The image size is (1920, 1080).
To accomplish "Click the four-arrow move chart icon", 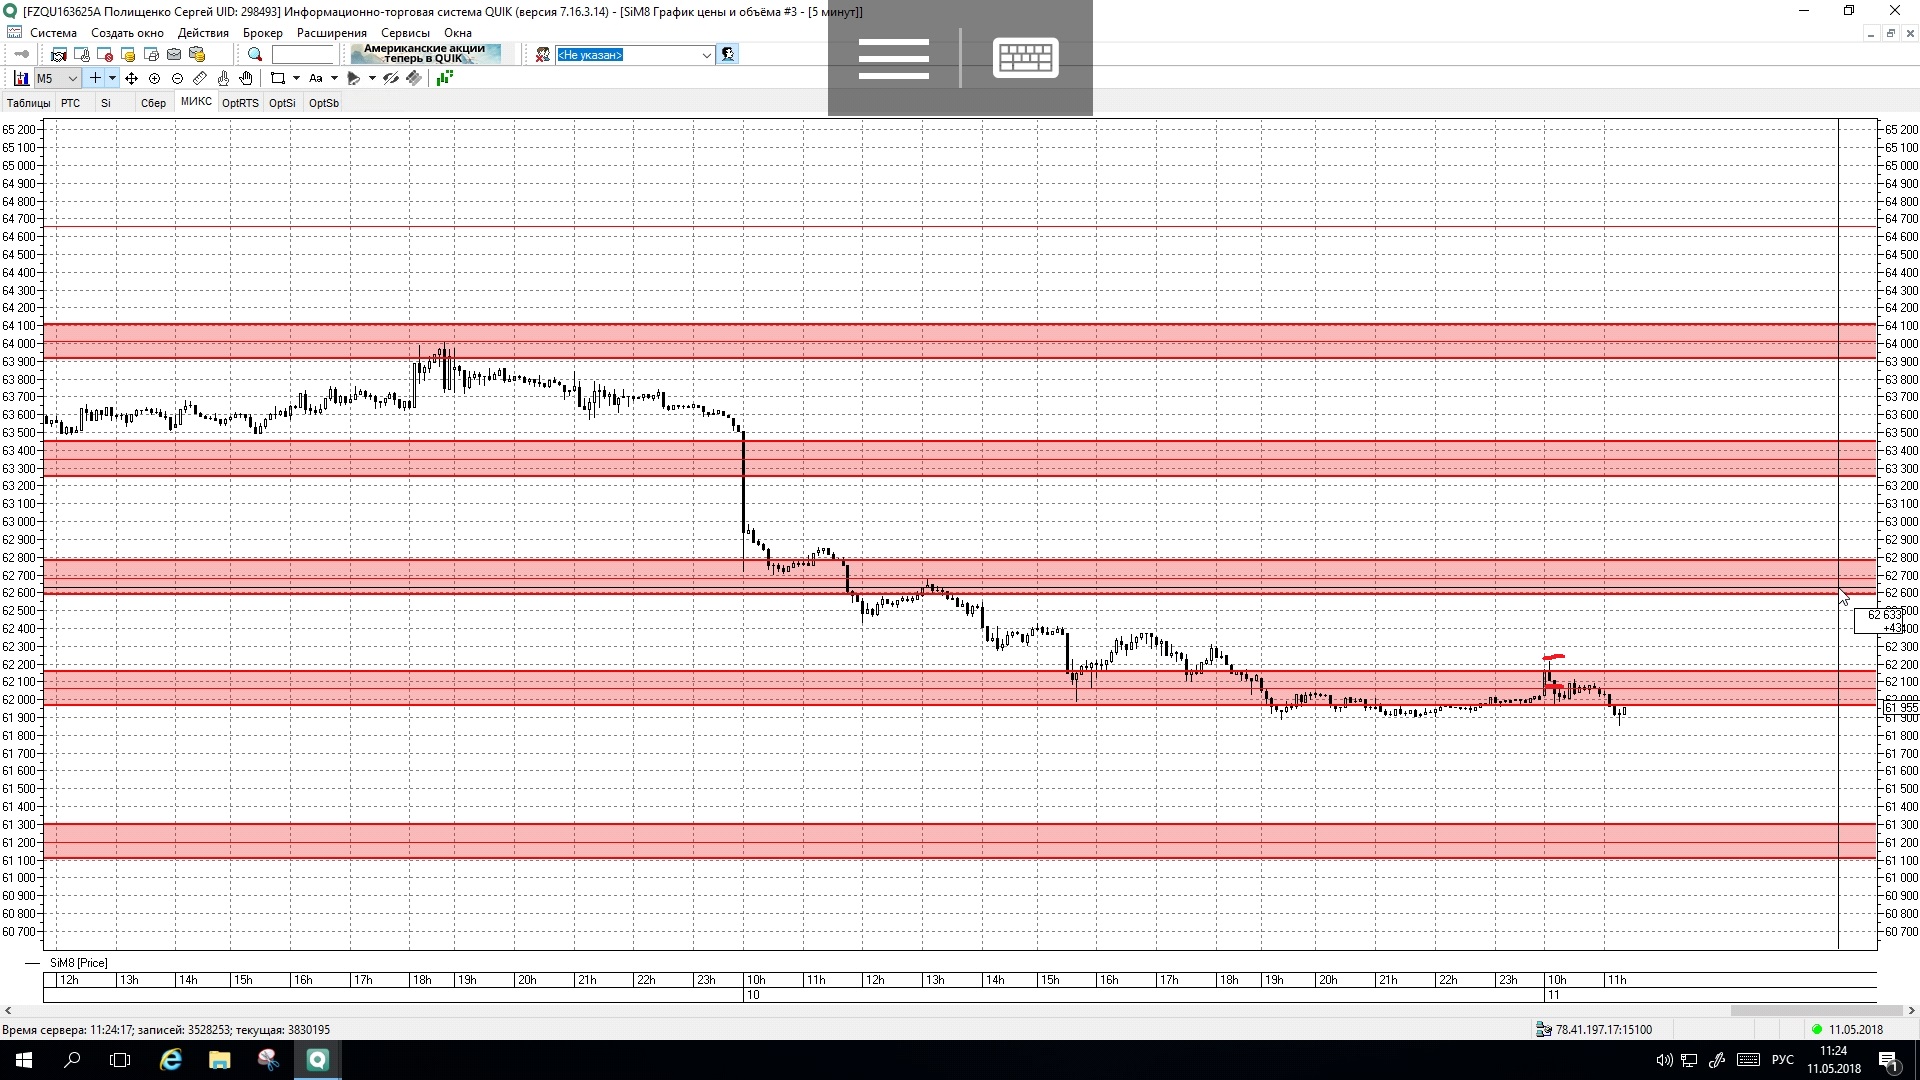I will [x=131, y=78].
